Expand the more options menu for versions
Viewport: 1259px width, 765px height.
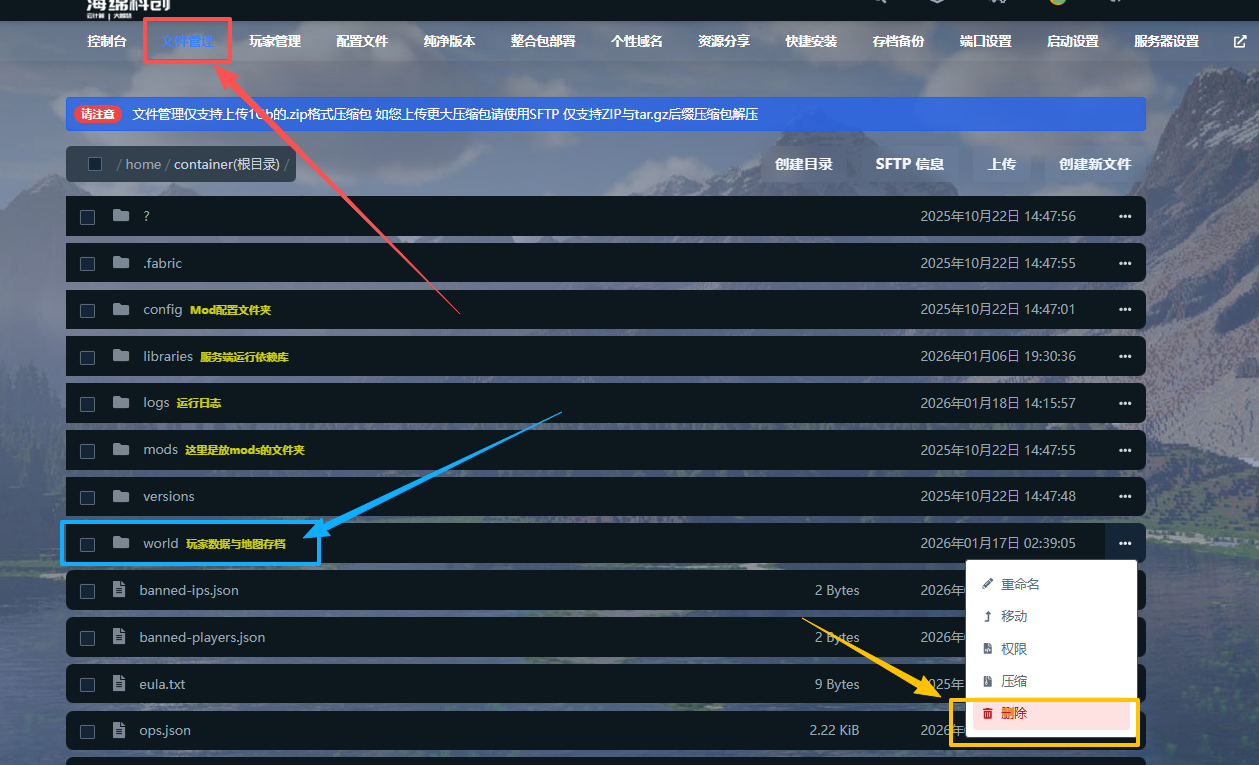(x=1125, y=496)
